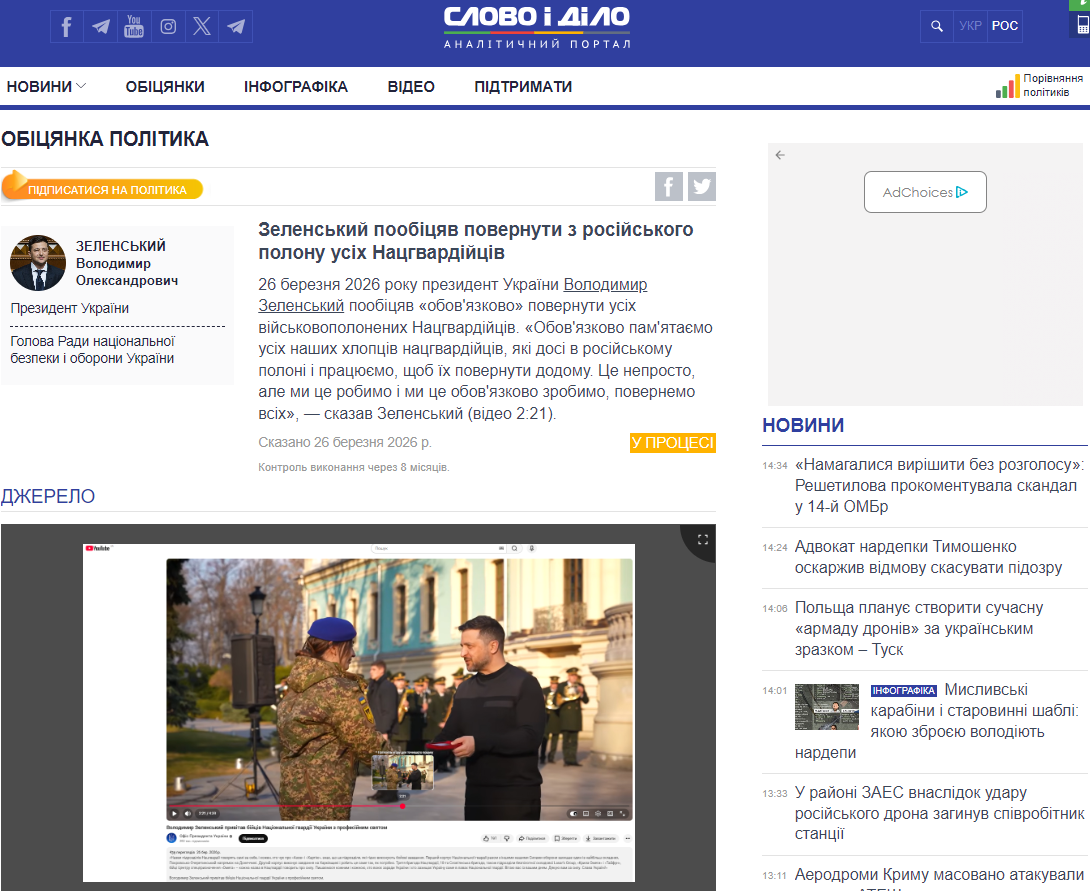Click the search magnifier icon
This screenshot has height=891, width=1090.
[x=937, y=26]
